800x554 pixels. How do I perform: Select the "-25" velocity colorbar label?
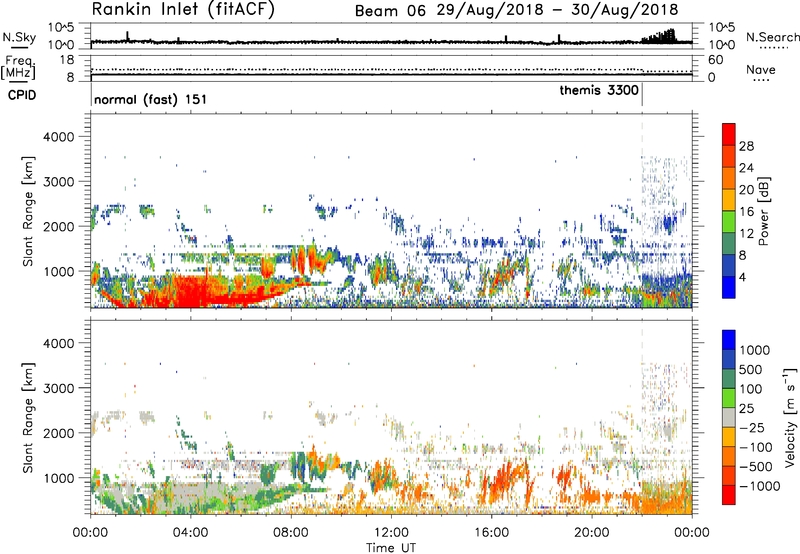pyautogui.click(x=752, y=428)
